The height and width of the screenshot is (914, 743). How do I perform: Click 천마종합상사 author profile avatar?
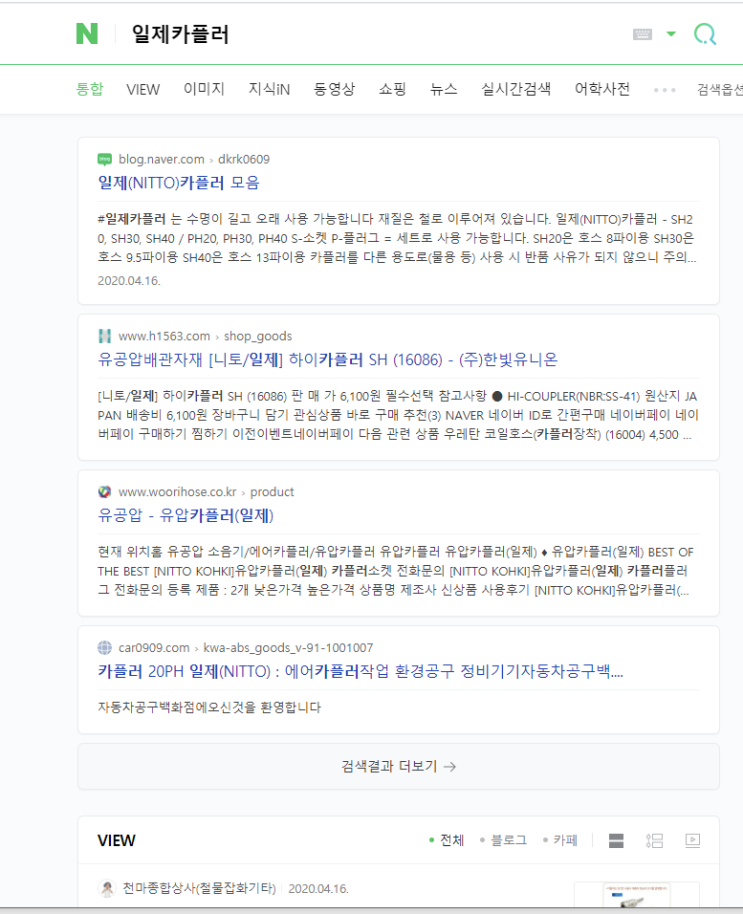click(107, 888)
